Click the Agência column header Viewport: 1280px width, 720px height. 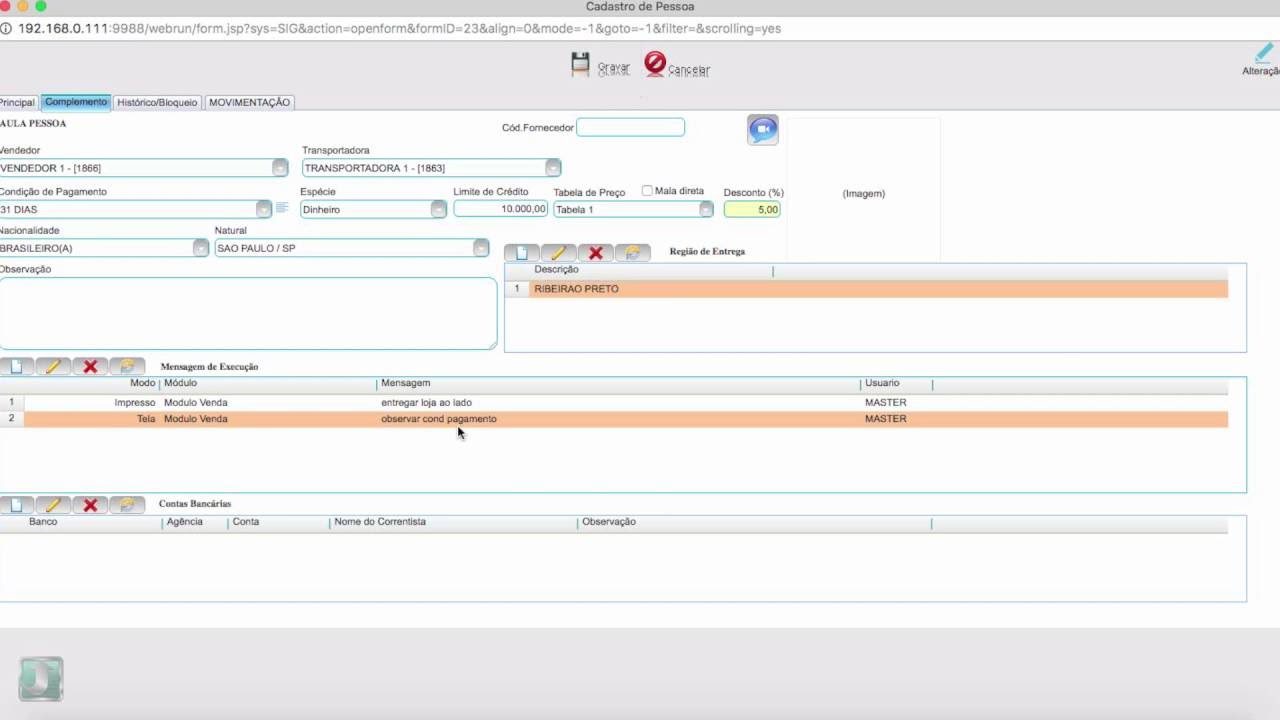[x=185, y=522]
